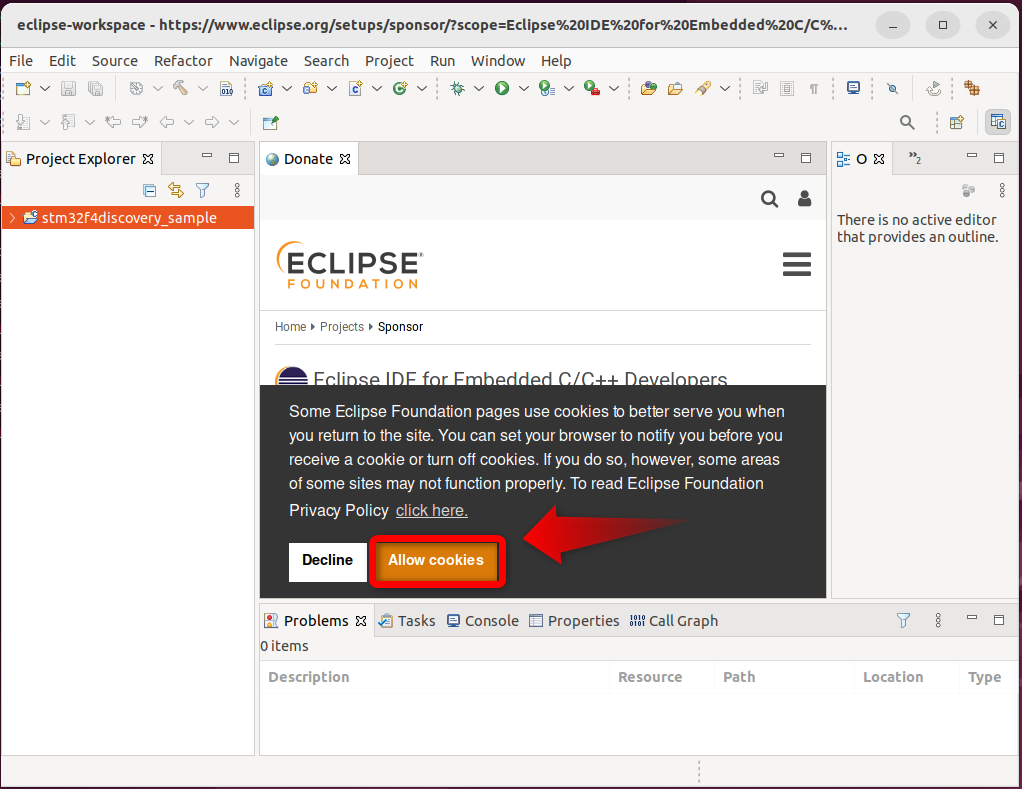Toggle Block Selection Mode icon
Image resolution: width=1022 pixels, height=789 pixels.
click(x=787, y=88)
